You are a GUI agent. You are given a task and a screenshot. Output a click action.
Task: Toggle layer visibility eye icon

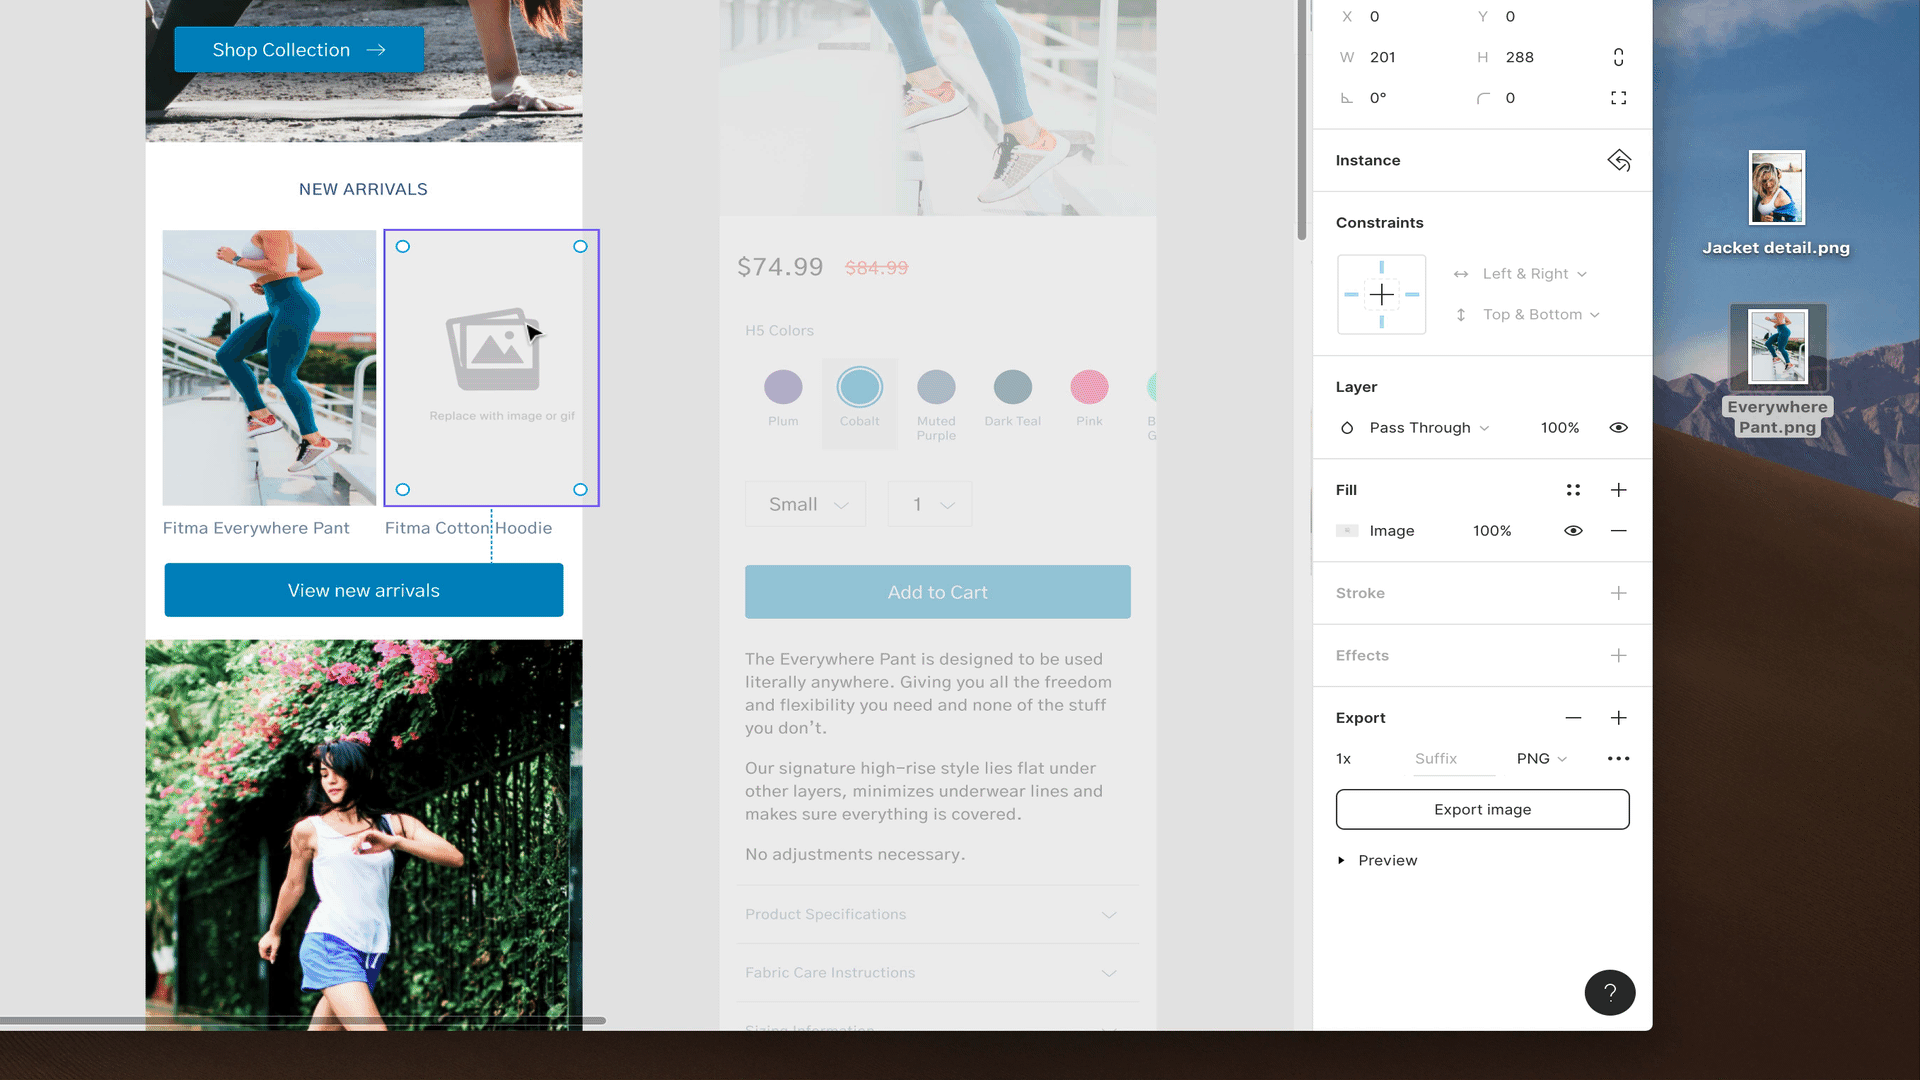1618,428
